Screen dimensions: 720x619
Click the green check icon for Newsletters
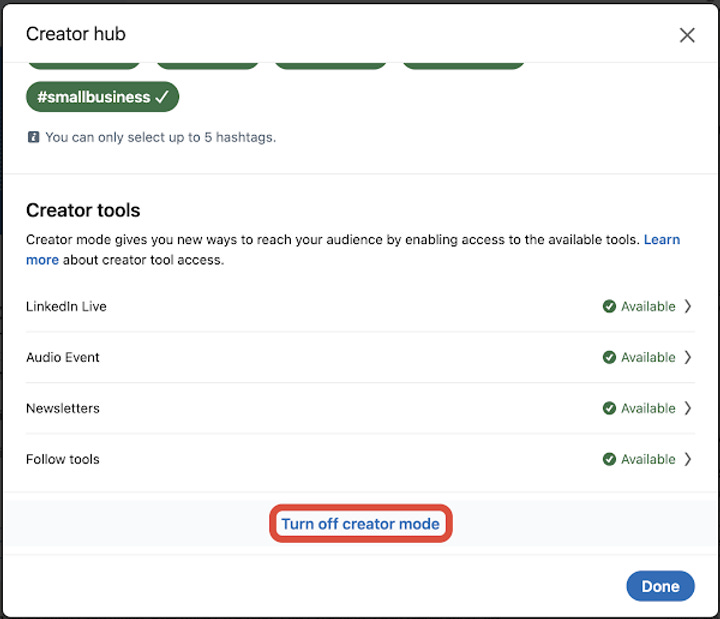(x=609, y=408)
